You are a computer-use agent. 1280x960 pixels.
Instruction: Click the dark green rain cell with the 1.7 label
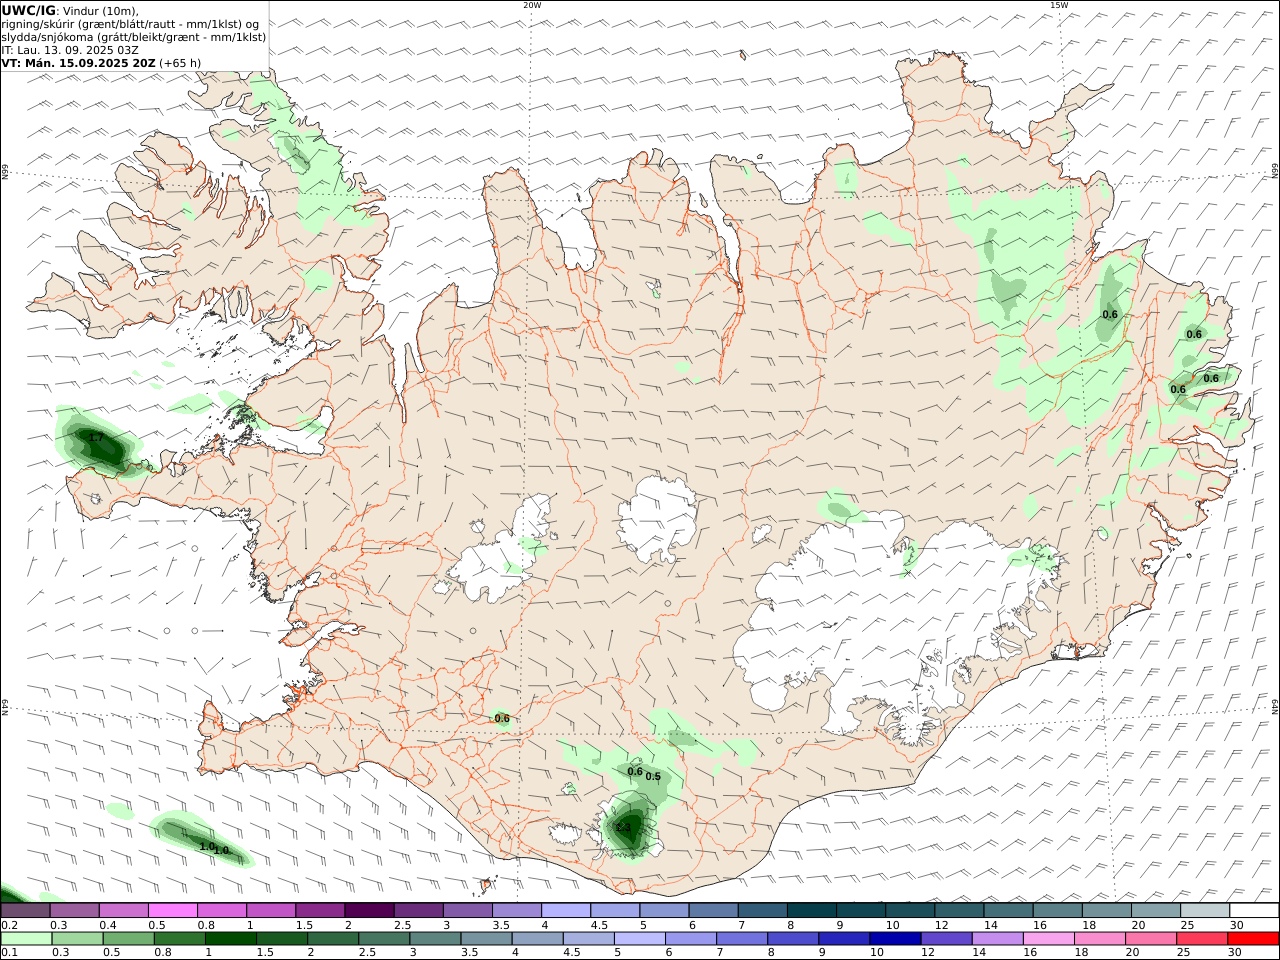pos(100,444)
